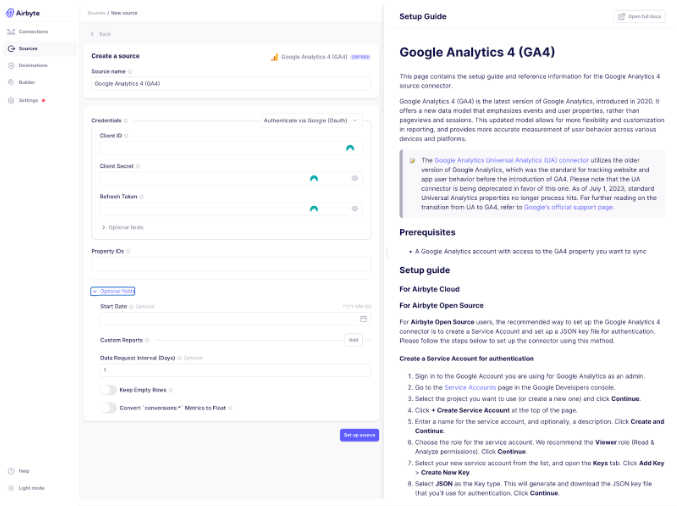Collapse the highlighted Optional fields section
The image size is (677, 506).
click(x=113, y=291)
